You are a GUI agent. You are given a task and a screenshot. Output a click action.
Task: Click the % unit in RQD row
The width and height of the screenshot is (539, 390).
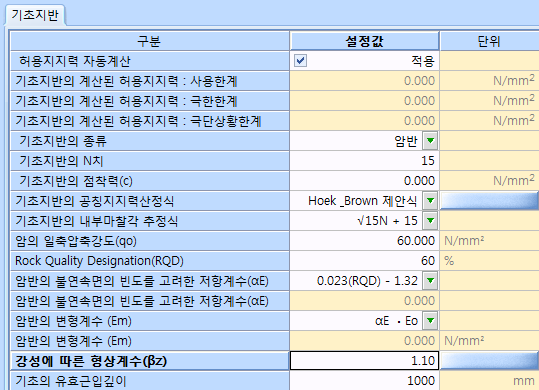click(x=449, y=261)
